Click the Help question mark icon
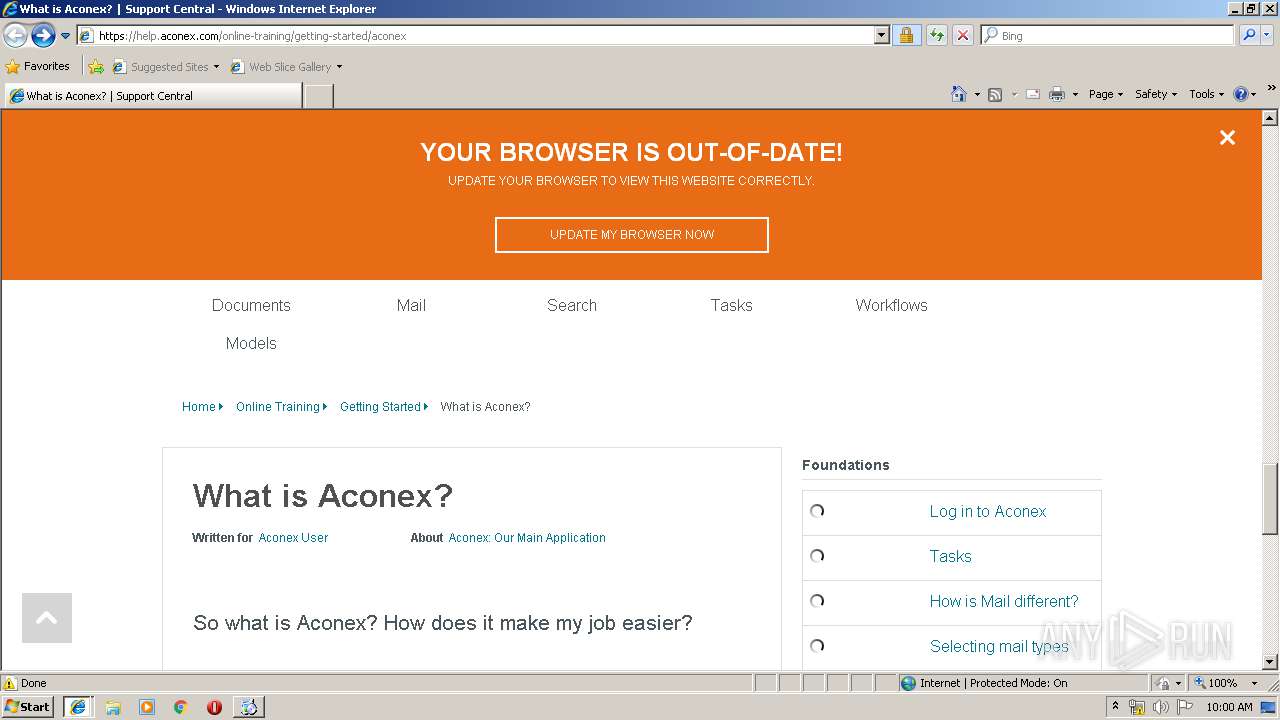 1241,94
